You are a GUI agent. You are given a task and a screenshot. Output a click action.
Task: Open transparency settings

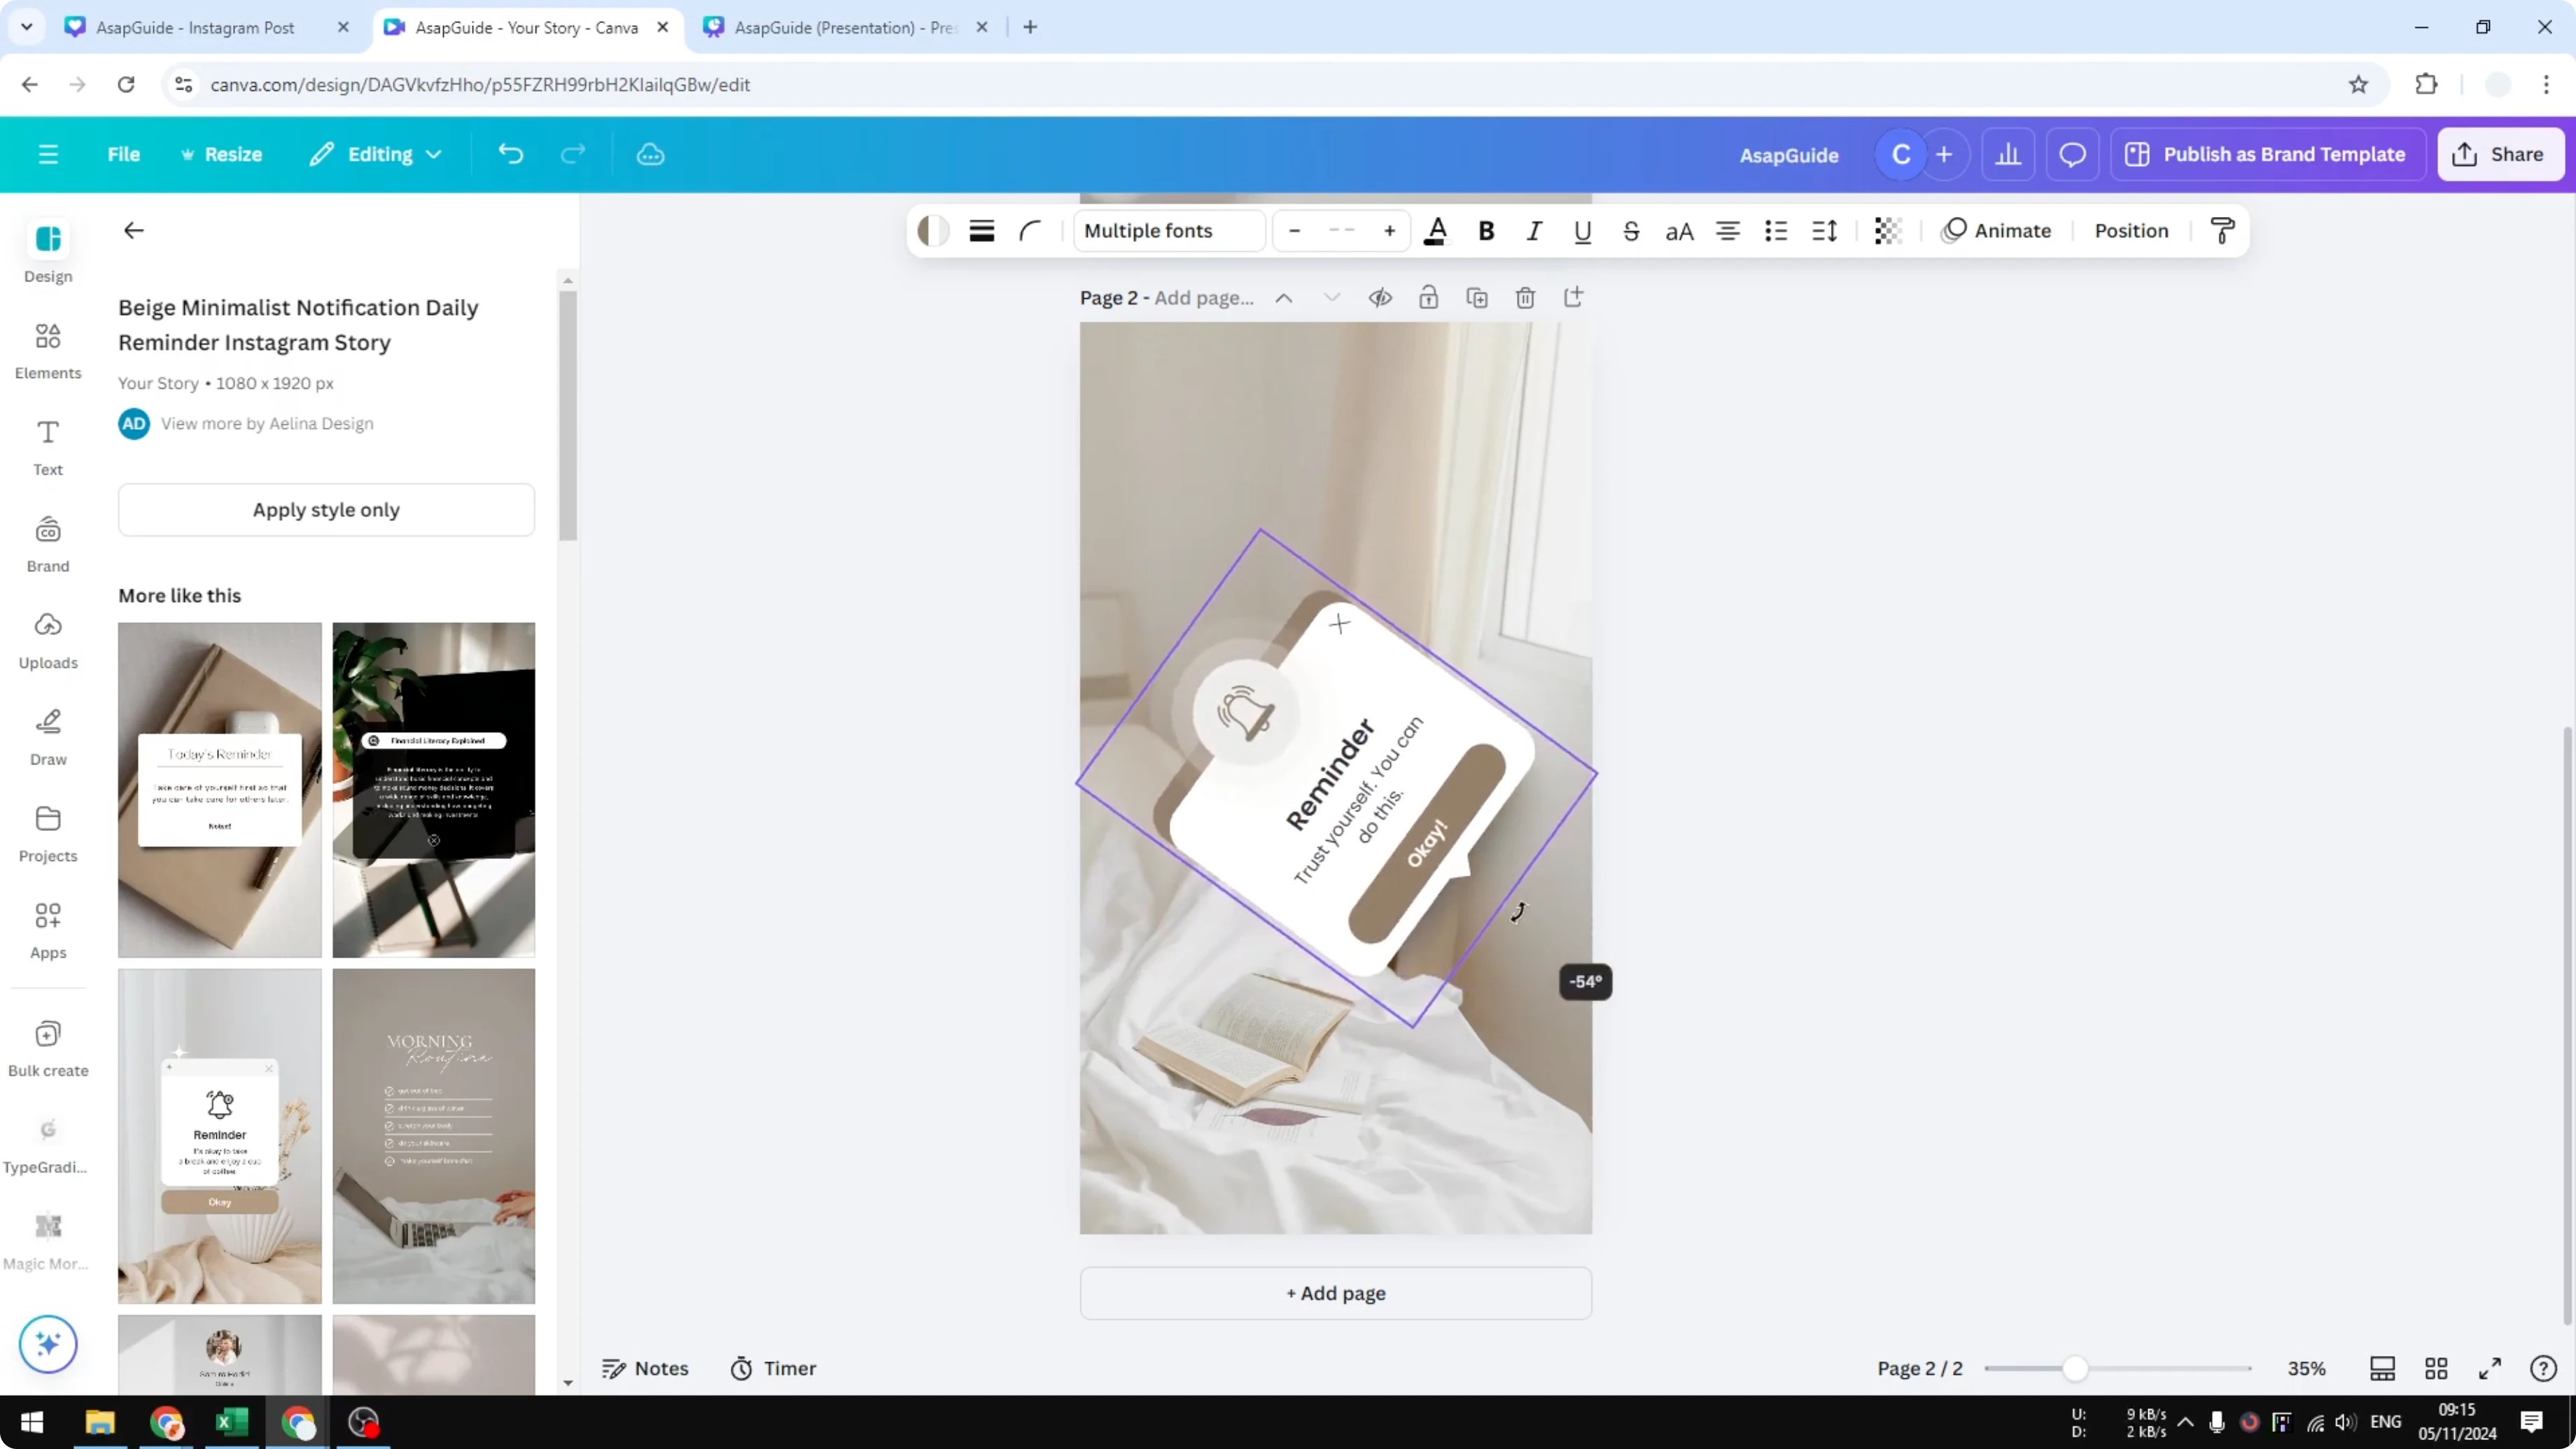(x=1888, y=231)
